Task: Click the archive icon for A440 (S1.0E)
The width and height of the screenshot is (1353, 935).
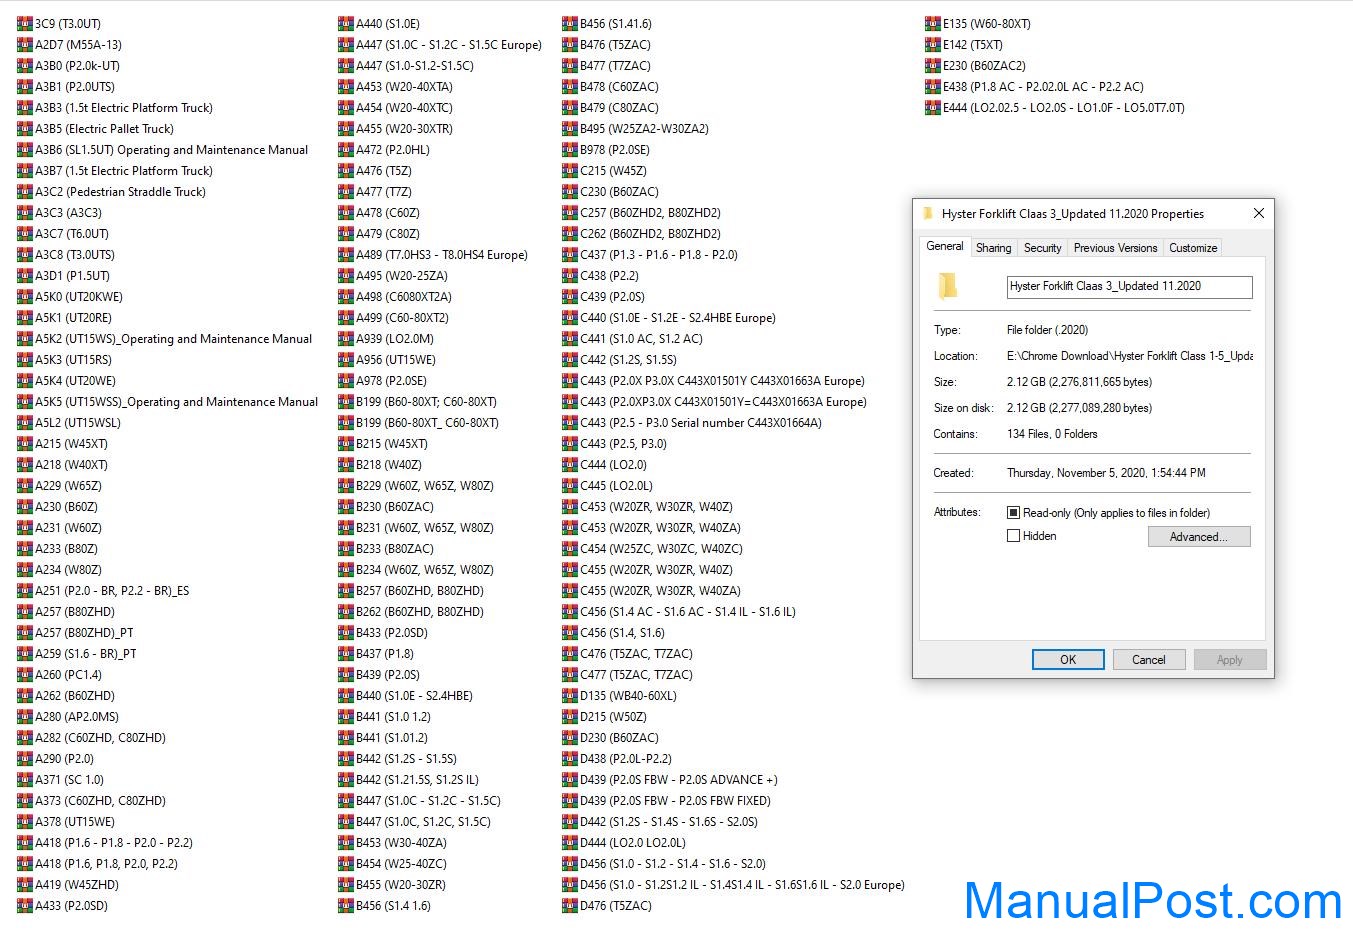Action: pos(346,23)
